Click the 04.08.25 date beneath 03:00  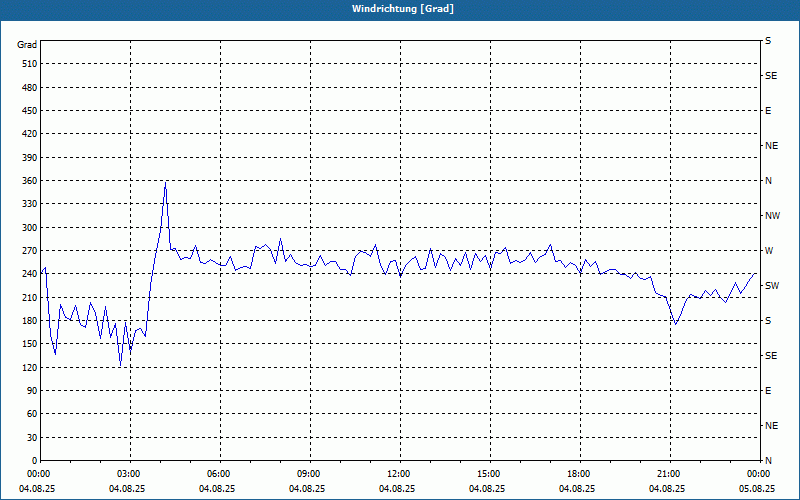(x=127, y=489)
